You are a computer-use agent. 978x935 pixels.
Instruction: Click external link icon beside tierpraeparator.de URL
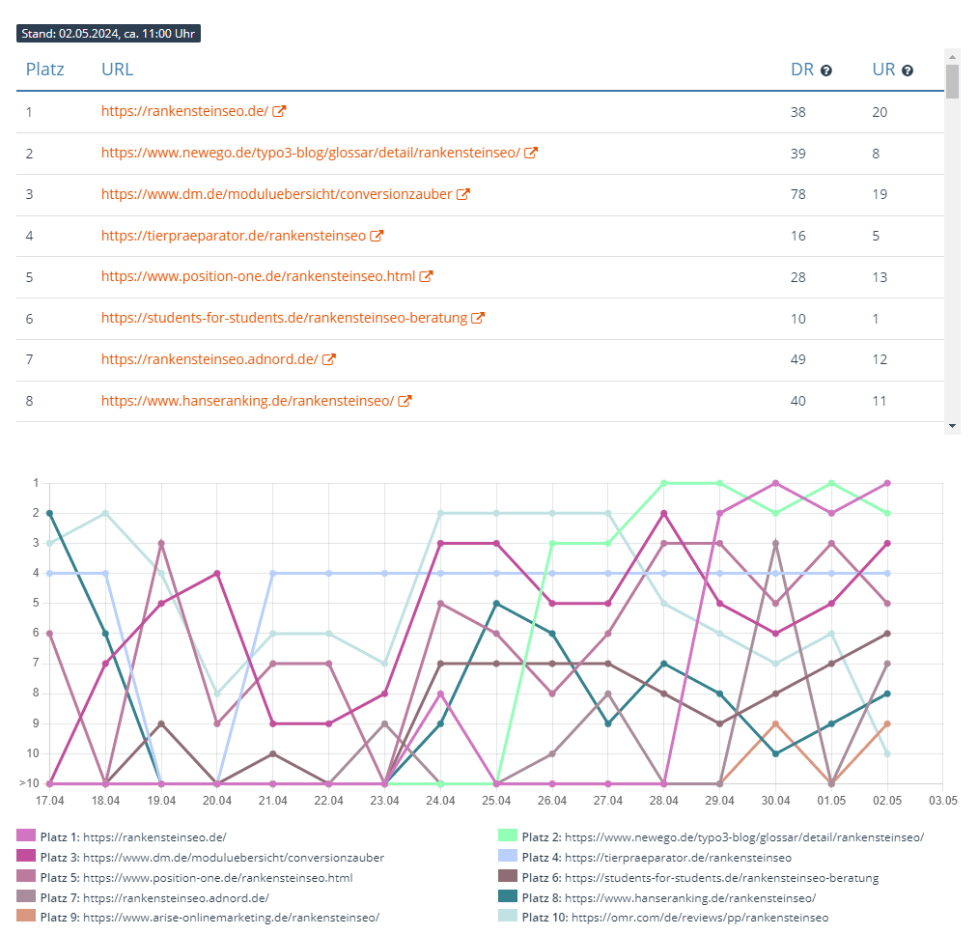pos(377,236)
